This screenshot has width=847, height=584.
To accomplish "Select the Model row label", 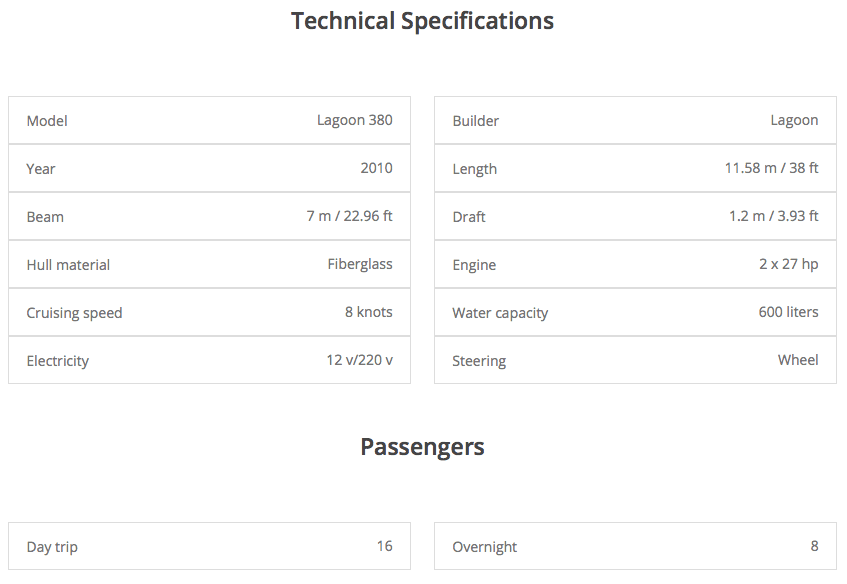I will coord(47,121).
